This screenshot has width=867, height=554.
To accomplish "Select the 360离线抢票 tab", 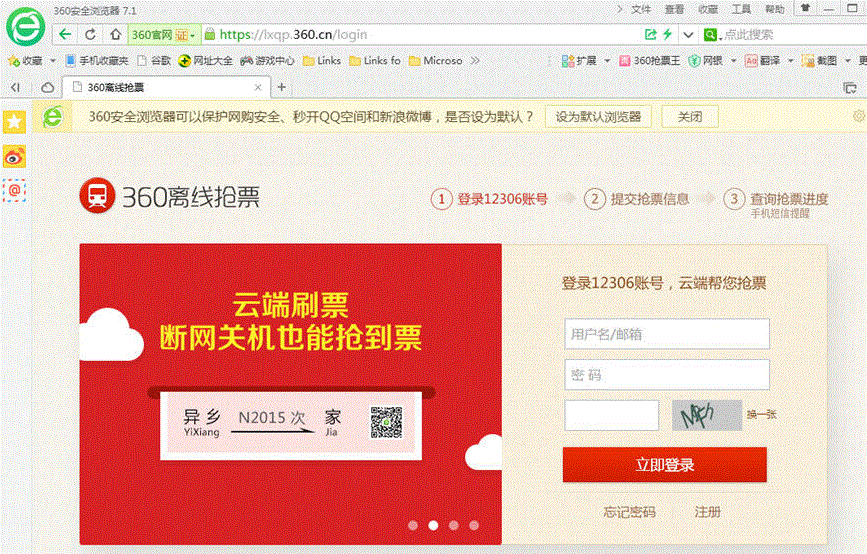I will [x=166, y=87].
